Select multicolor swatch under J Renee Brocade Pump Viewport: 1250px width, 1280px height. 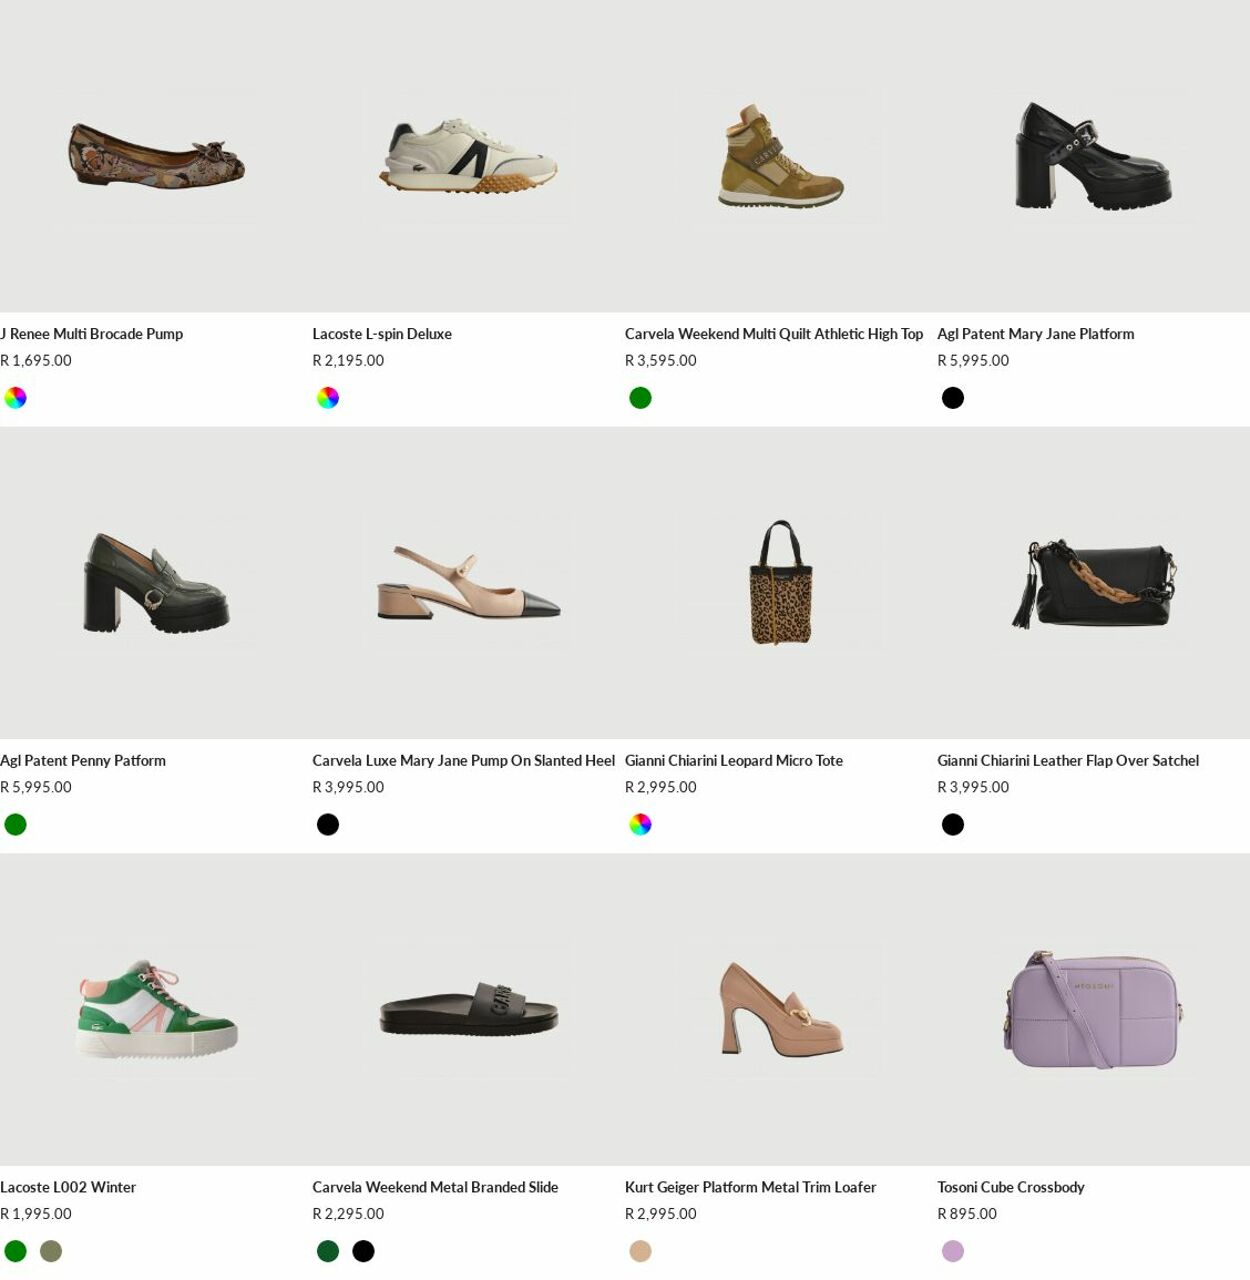click(15, 398)
